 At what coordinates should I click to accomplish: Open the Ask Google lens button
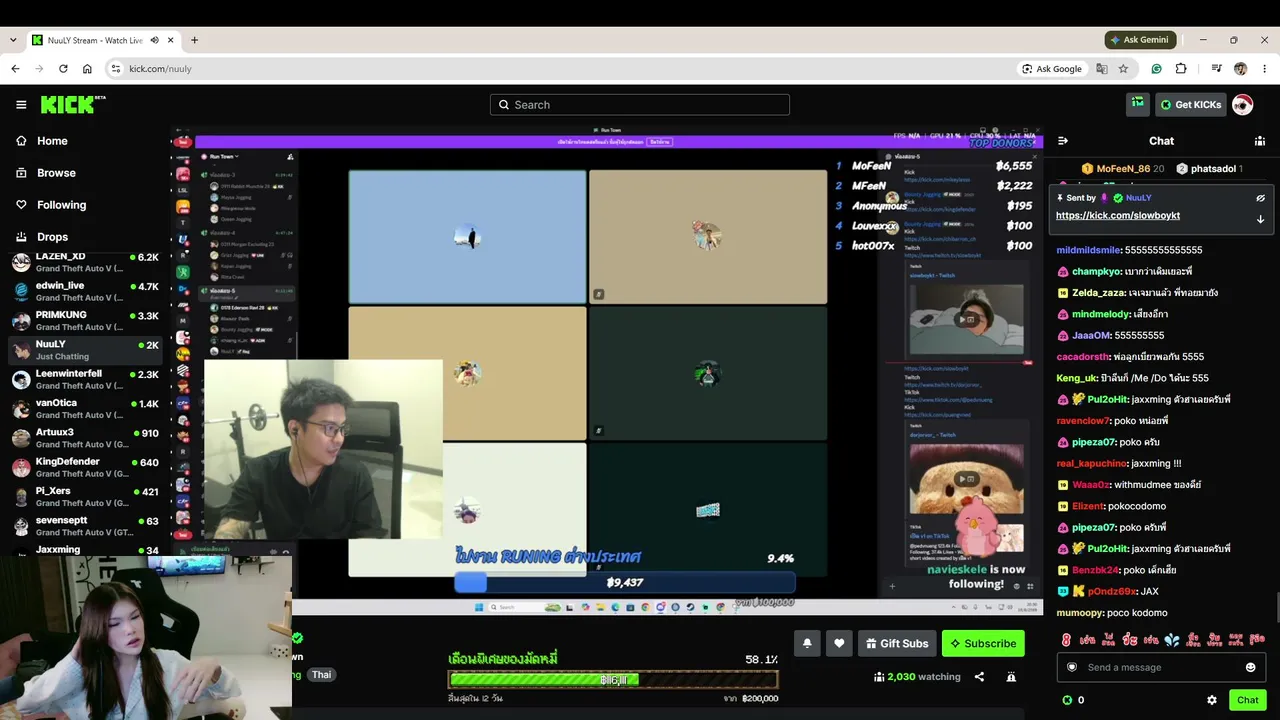(x=1052, y=69)
